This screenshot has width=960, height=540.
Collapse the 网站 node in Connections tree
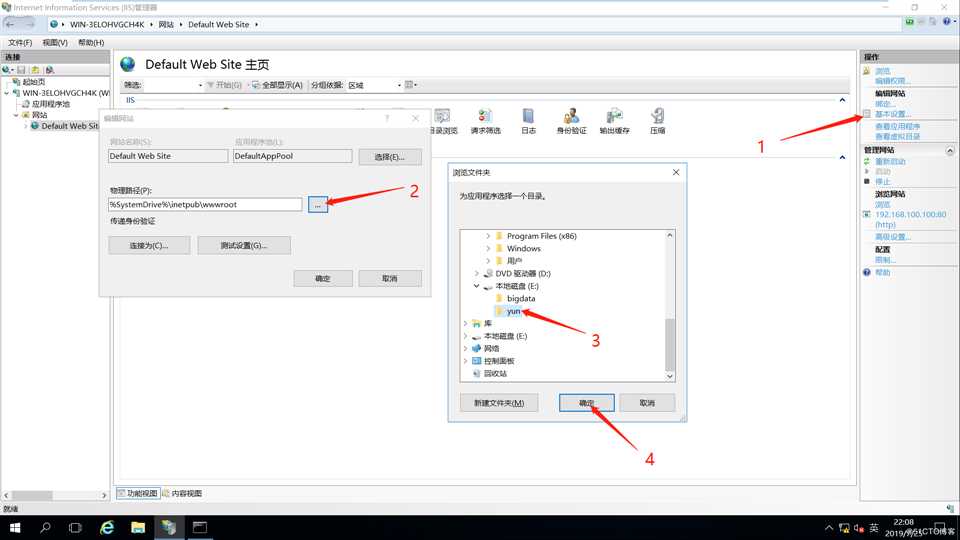click(17, 115)
